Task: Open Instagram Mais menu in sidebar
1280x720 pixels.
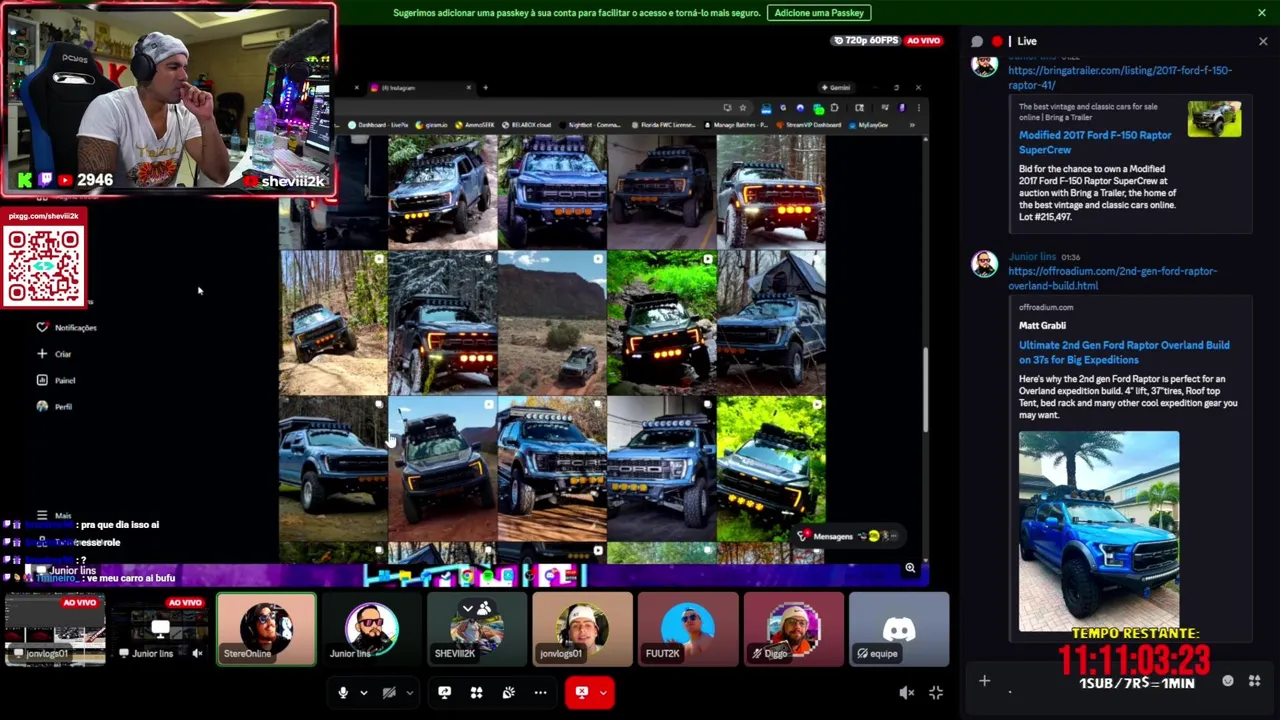Action: pyautogui.click(x=54, y=515)
